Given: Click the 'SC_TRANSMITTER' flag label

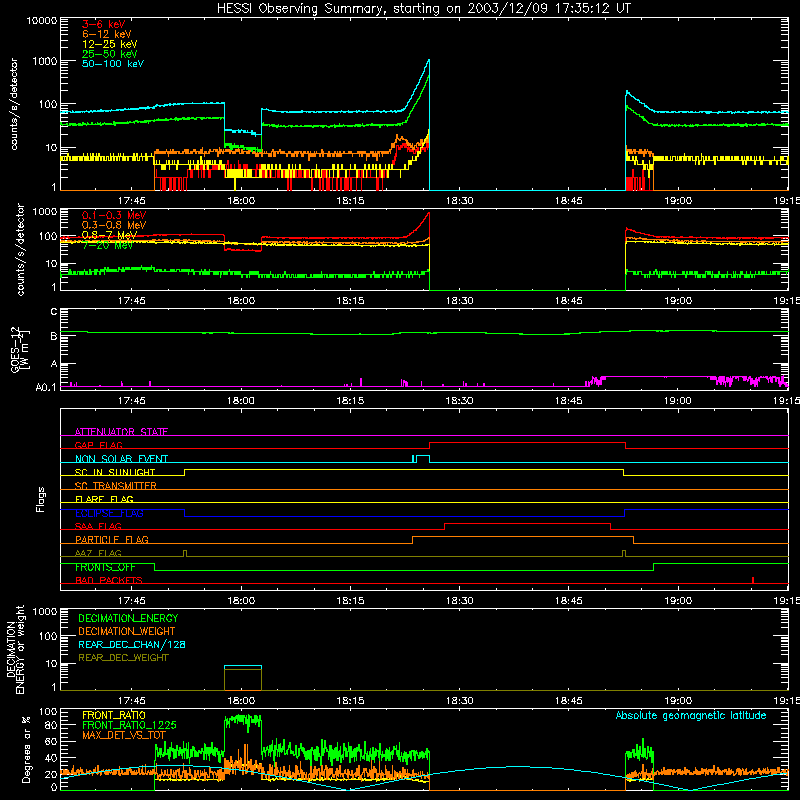Looking at the screenshot, I should point(116,485).
